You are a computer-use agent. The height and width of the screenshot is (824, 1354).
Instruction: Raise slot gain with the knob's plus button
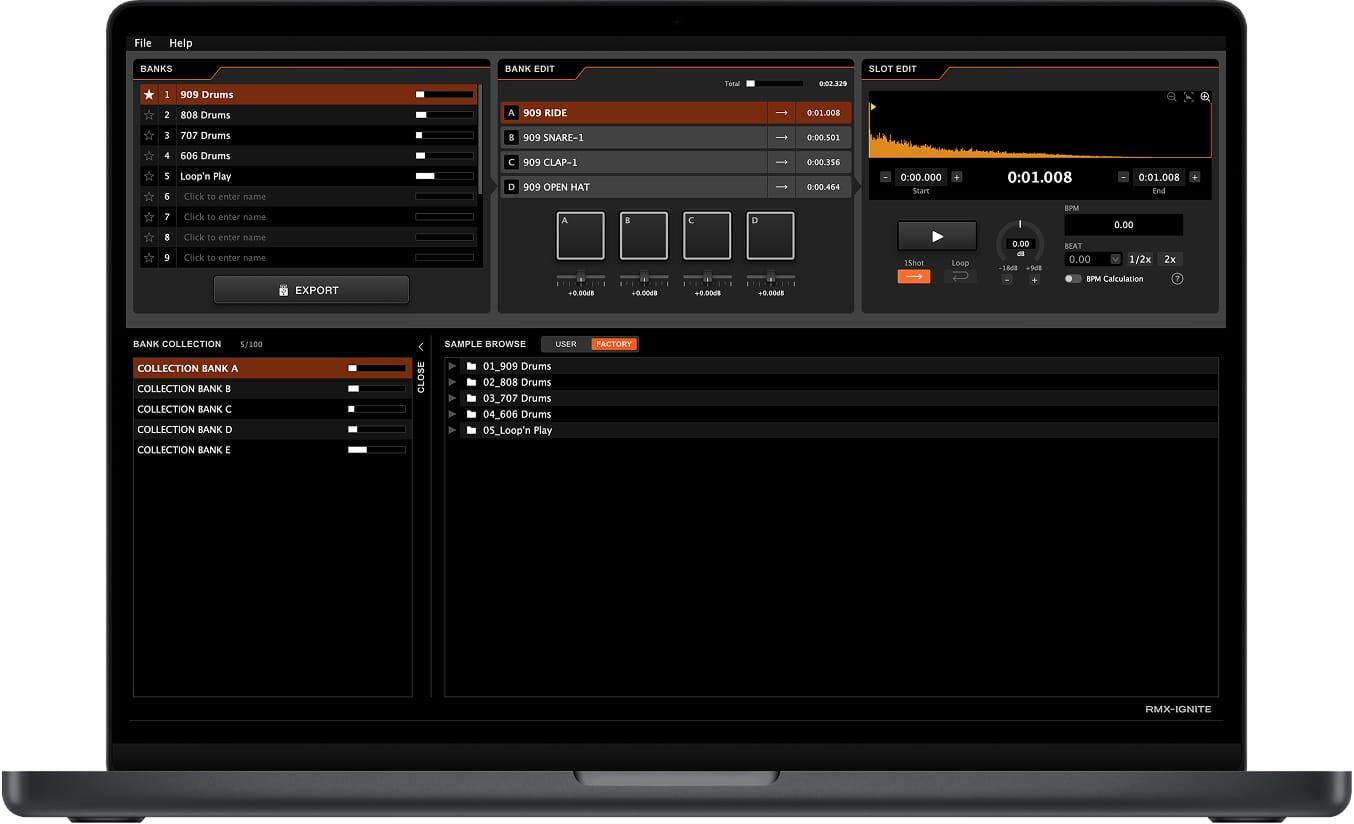pyautogui.click(x=1034, y=280)
